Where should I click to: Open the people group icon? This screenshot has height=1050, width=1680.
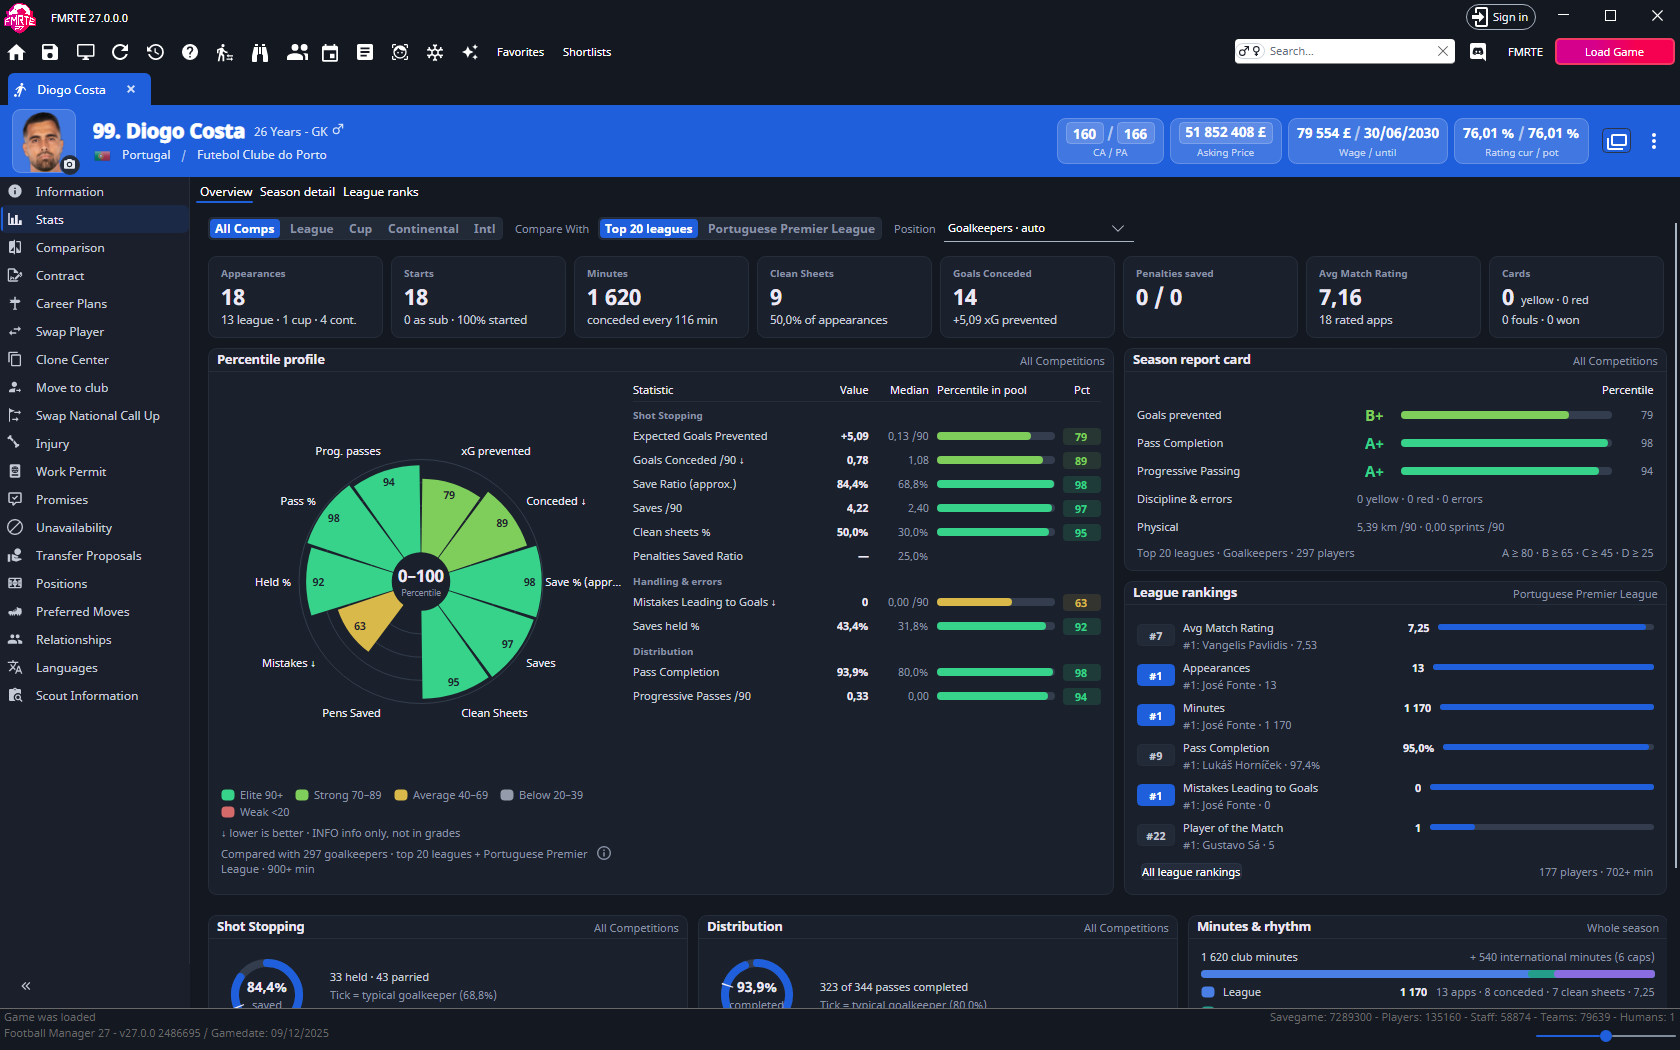(297, 52)
